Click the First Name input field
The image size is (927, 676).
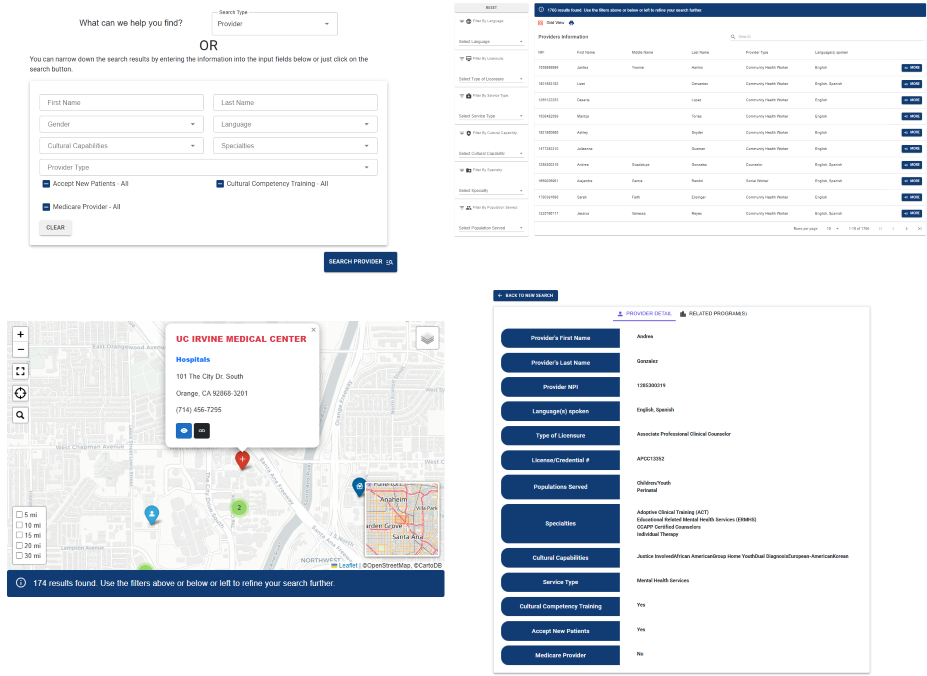[x=121, y=103]
